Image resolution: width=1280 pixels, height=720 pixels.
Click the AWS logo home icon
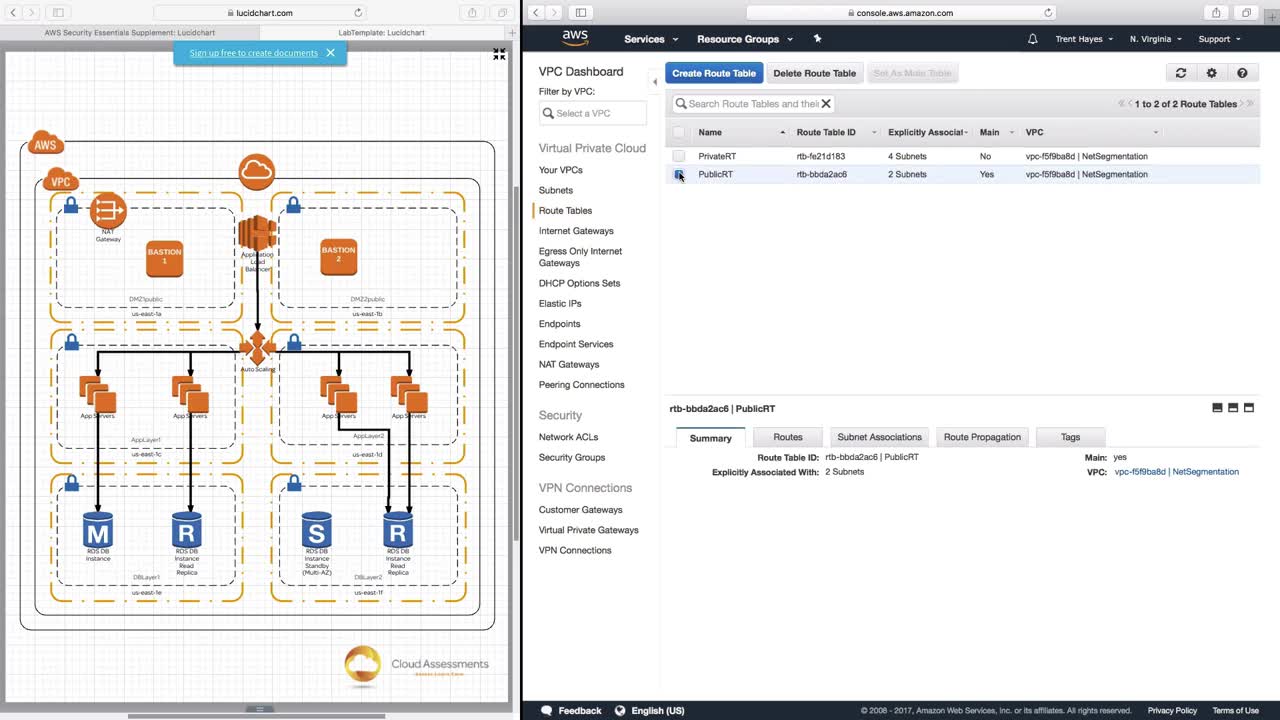[575, 38]
